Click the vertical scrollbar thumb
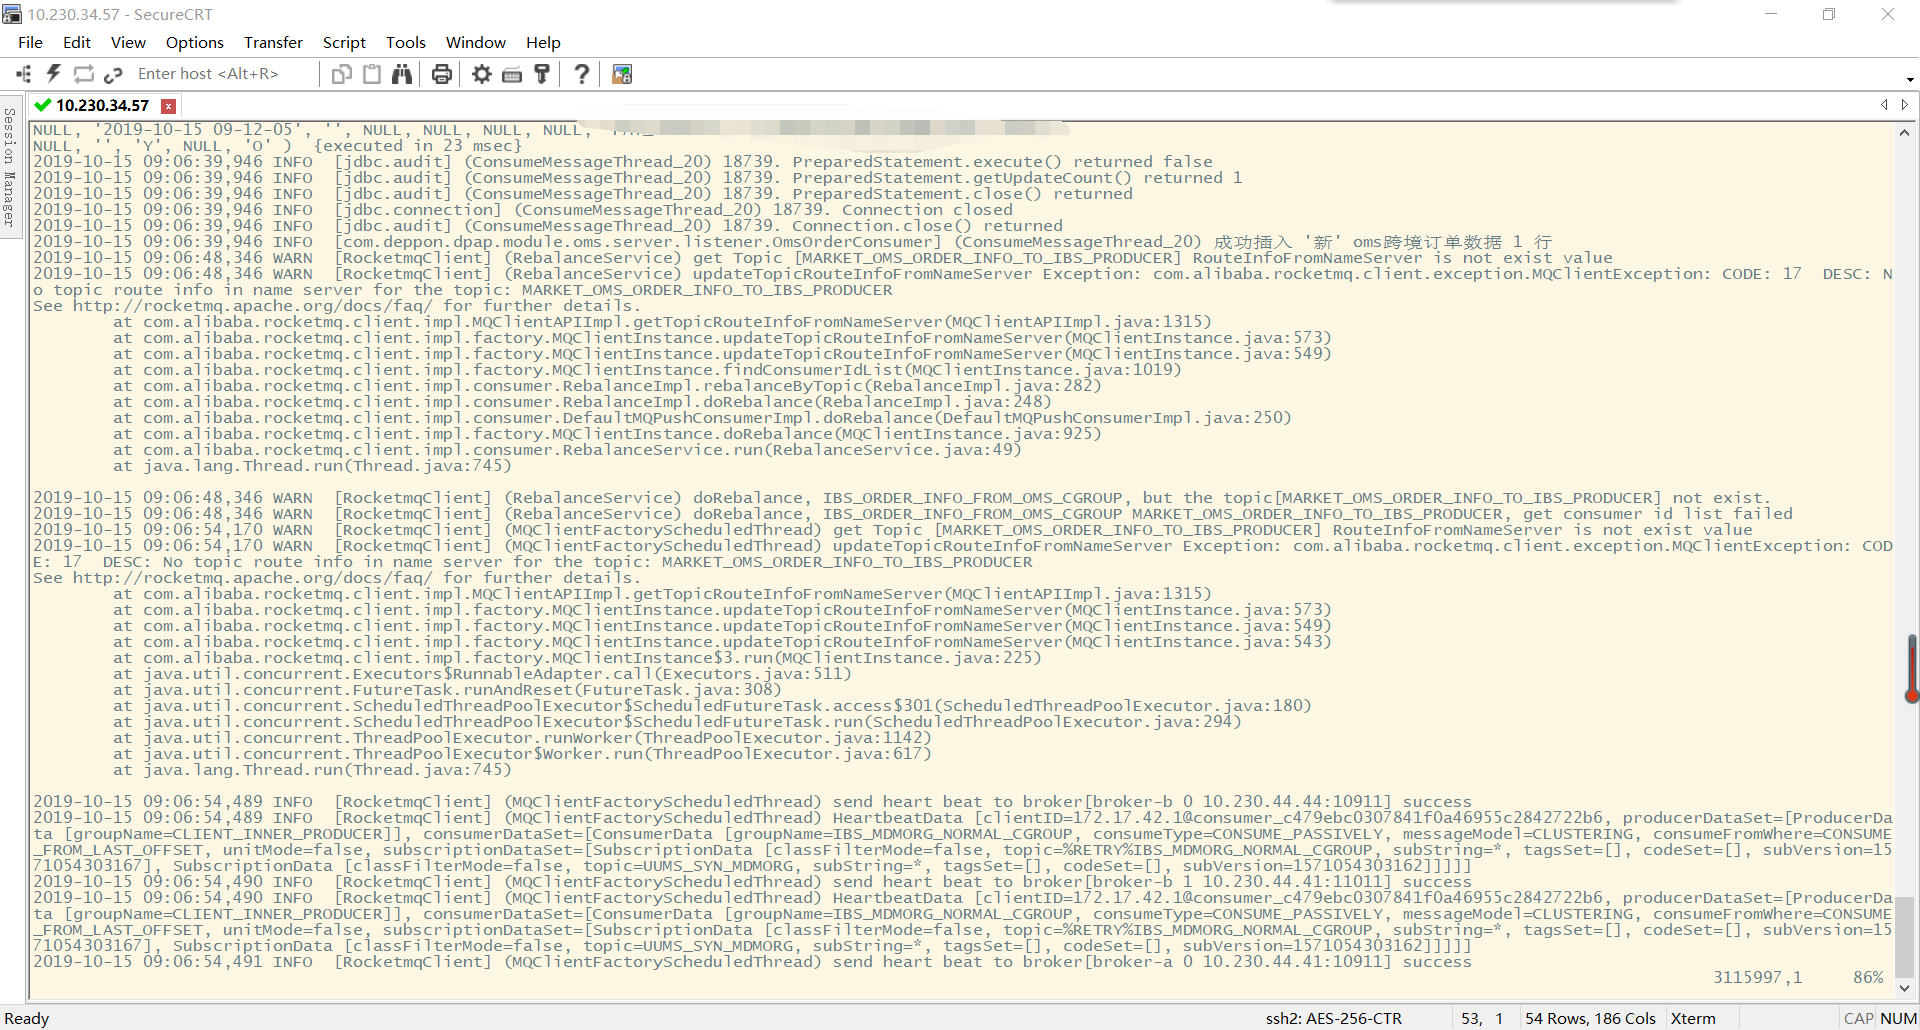1920x1030 pixels. click(1906, 938)
